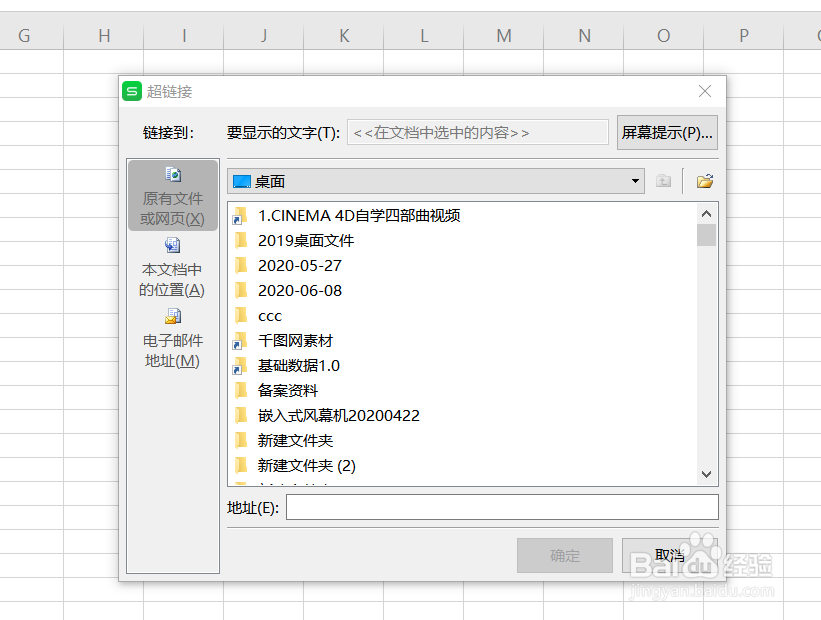Image resolution: width=821 pixels, height=620 pixels.
Task: Select the 本文档中的位置 sidebar icon
Action: tap(172, 245)
